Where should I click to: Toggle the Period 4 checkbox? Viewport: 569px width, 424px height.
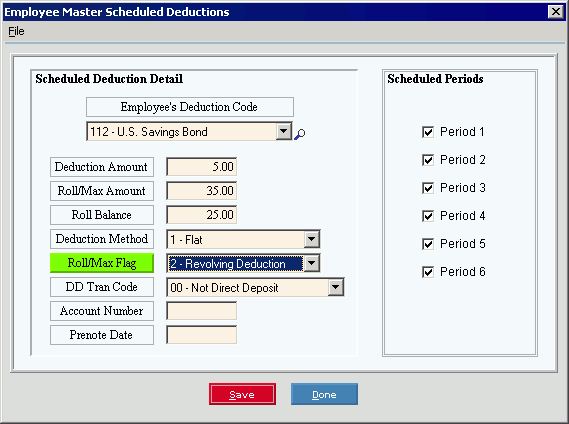coord(428,216)
